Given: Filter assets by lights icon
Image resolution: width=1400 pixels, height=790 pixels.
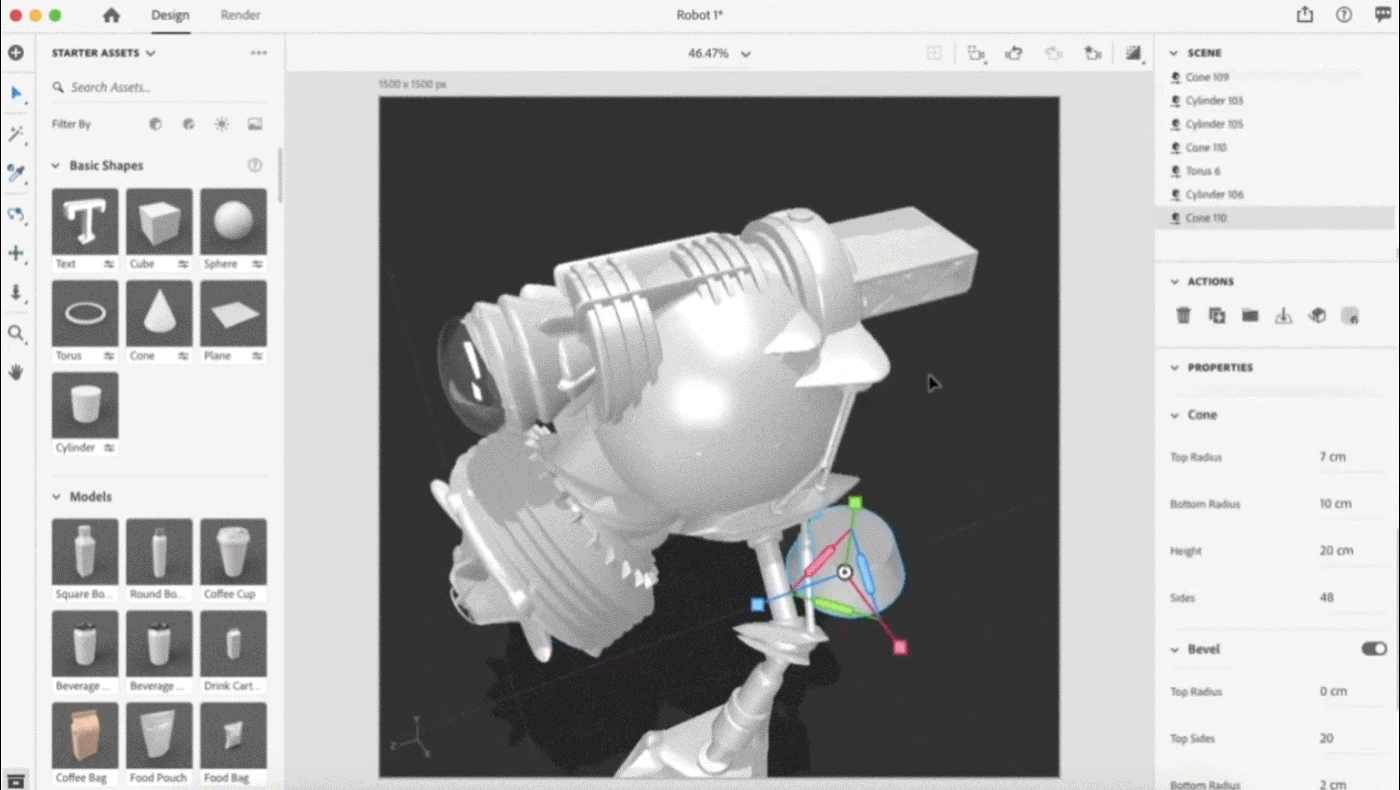Looking at the screenshot, I should [222, 124].
